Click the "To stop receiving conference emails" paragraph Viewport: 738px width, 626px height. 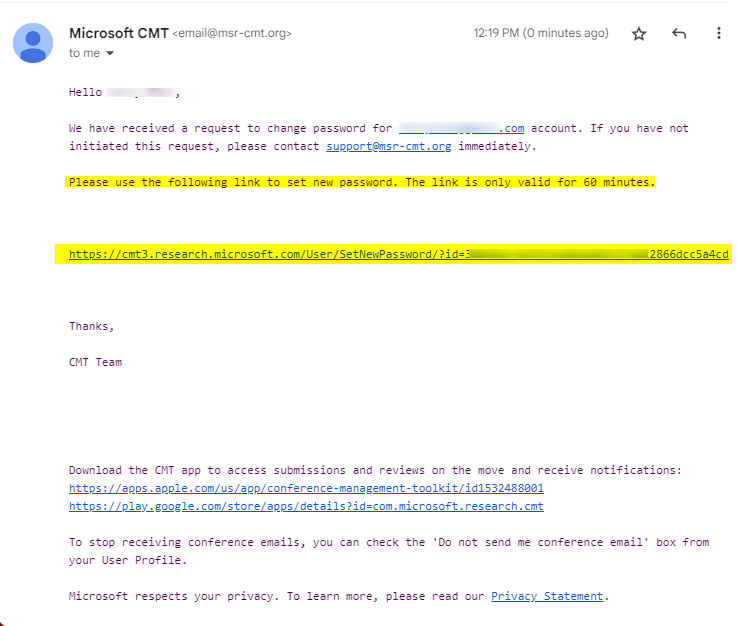pos(388,542)
